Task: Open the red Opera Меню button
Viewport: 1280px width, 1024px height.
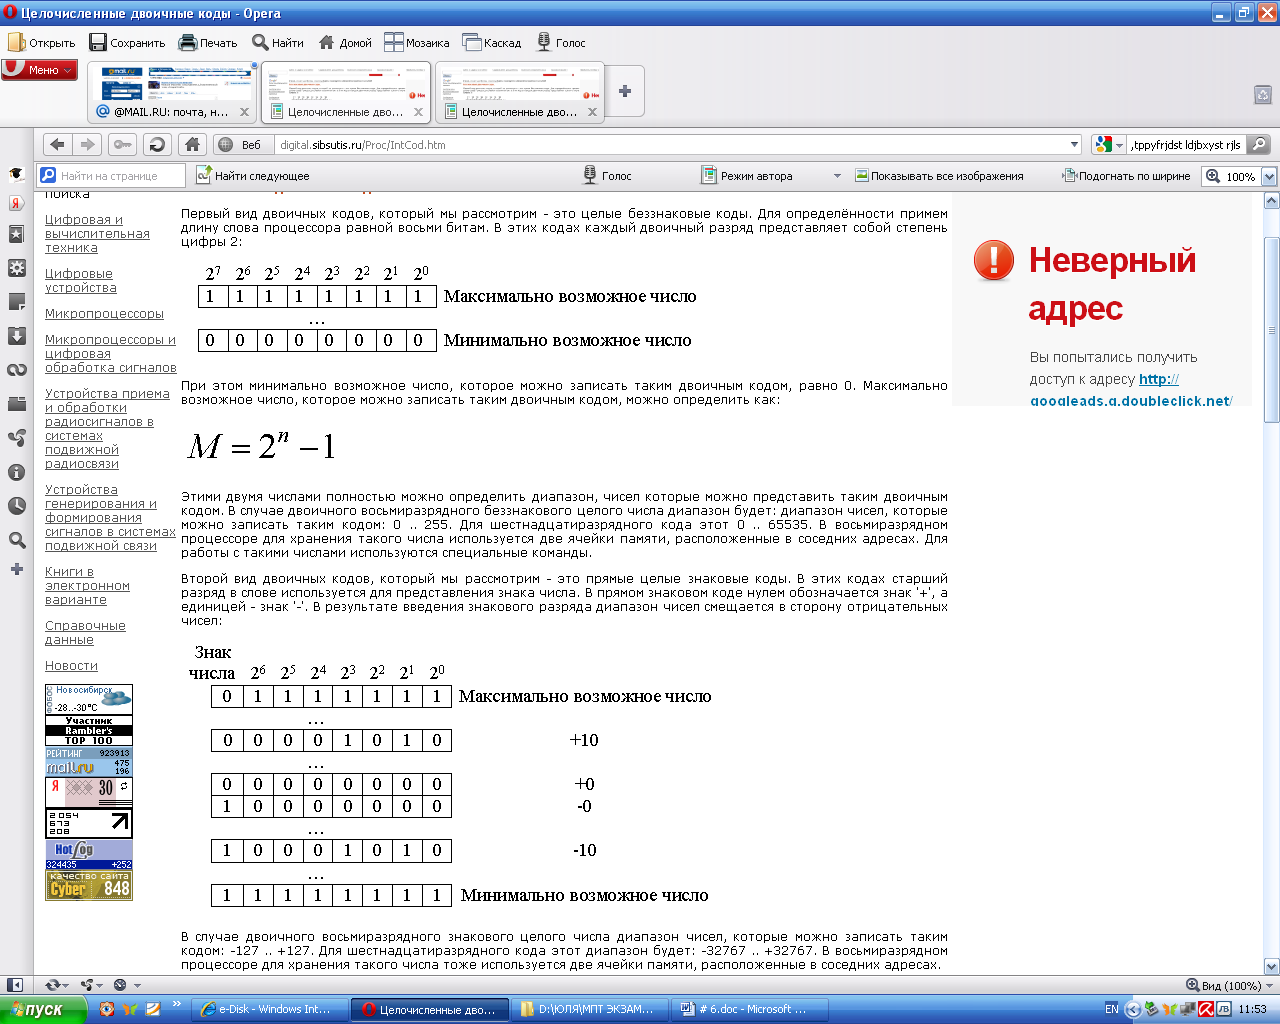Action: tap(39, 70)
